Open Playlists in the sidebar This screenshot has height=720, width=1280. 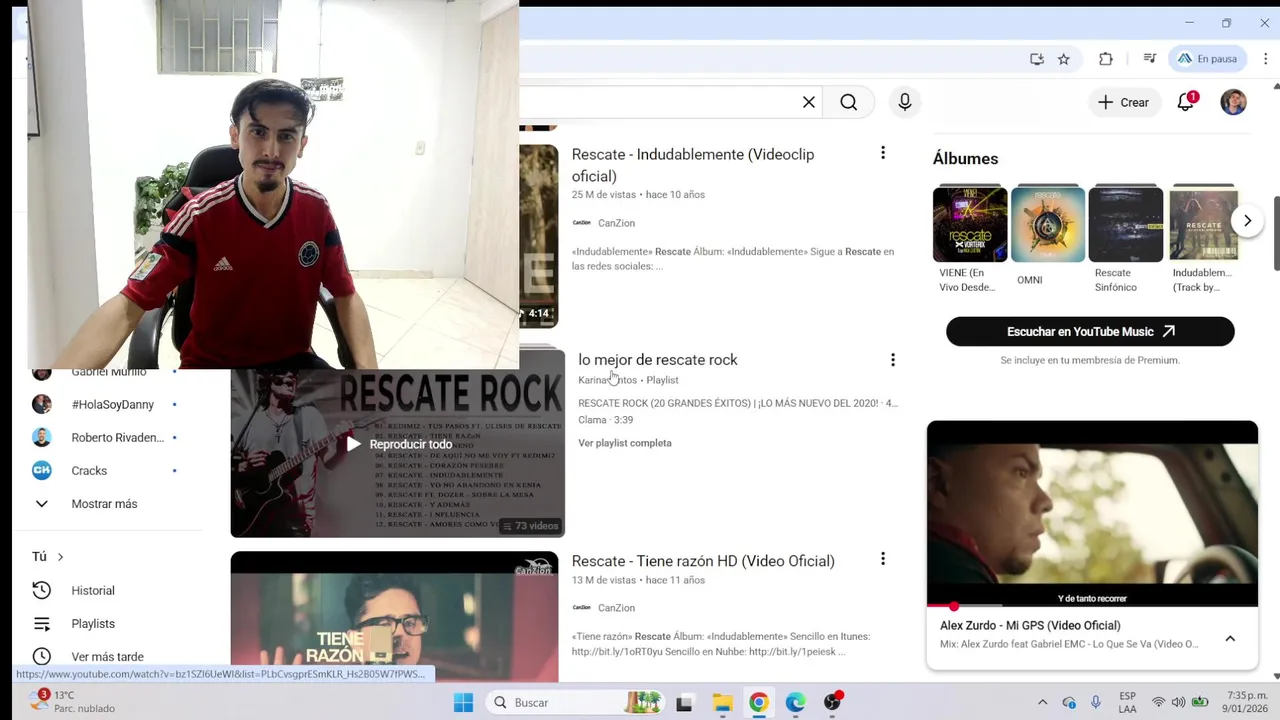(93, 624)
